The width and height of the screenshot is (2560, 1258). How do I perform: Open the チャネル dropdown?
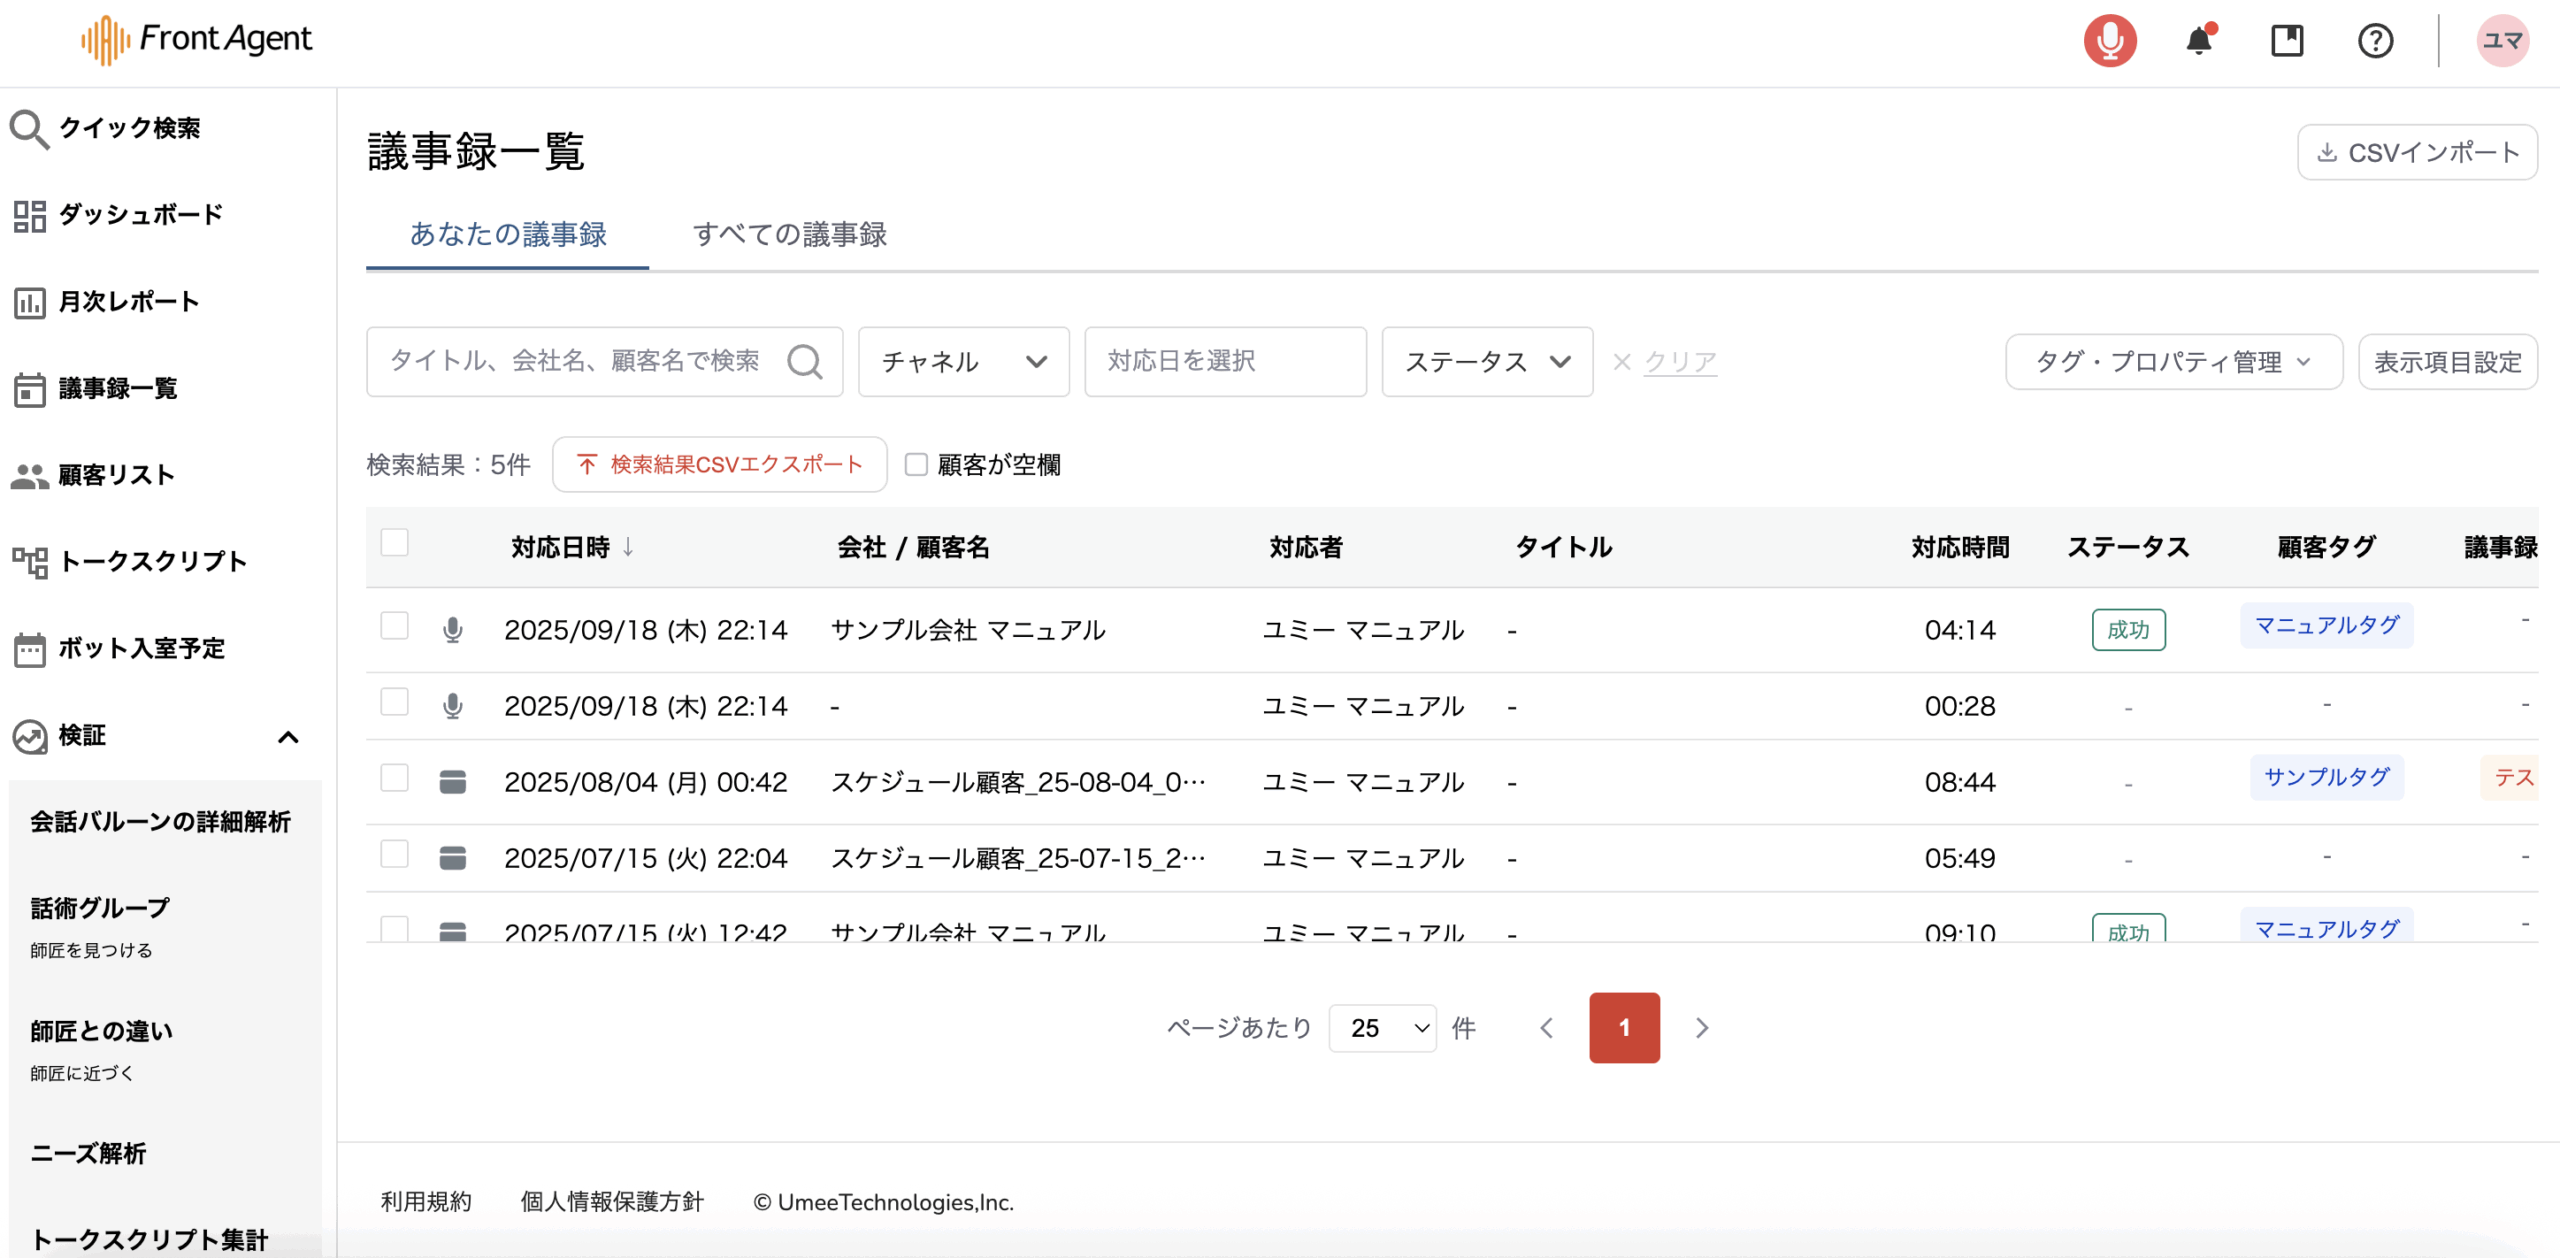[963, 362]
